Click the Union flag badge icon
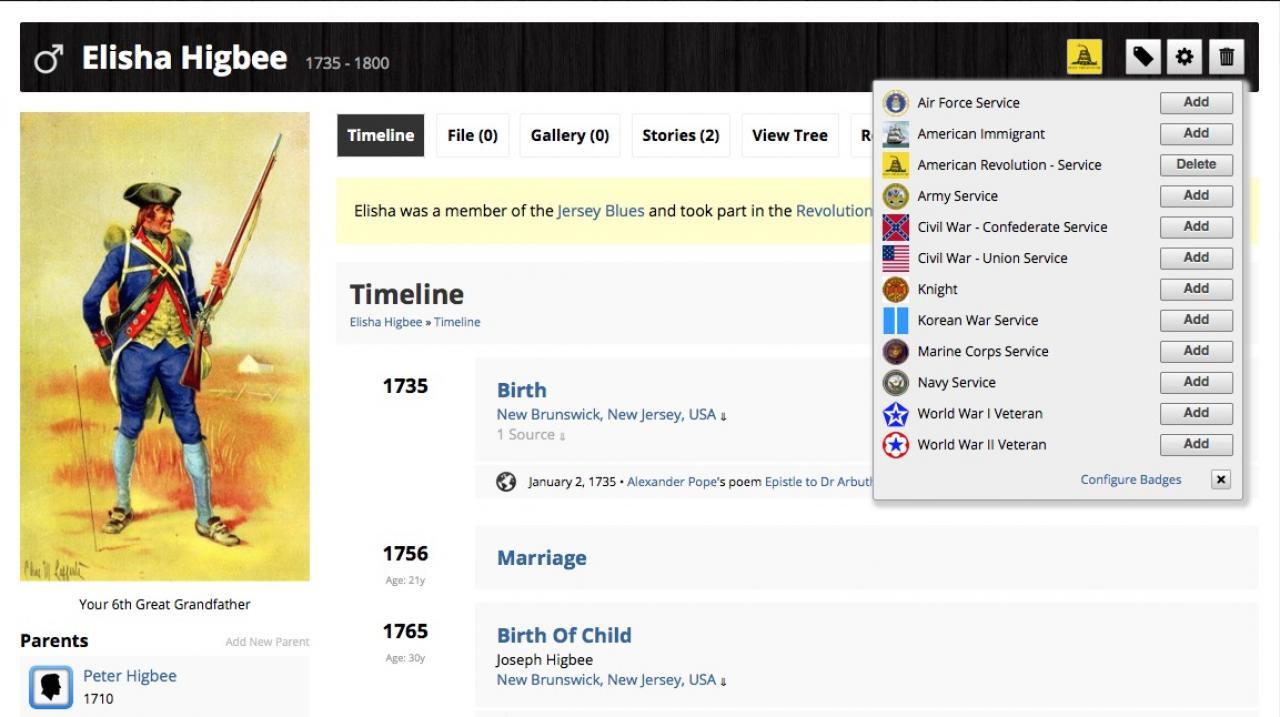 pyautogui.click(x=895, y=258)
